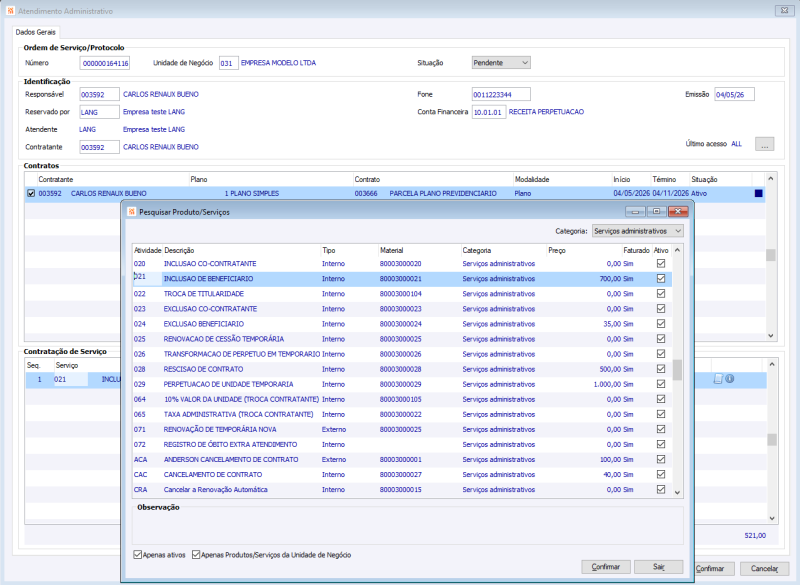Viewport: 800px width, 585px height.
Task: Toggle Ativo checkbox for INCLUSAO DE BENEFICIARIO
Action: click(661, 278)
